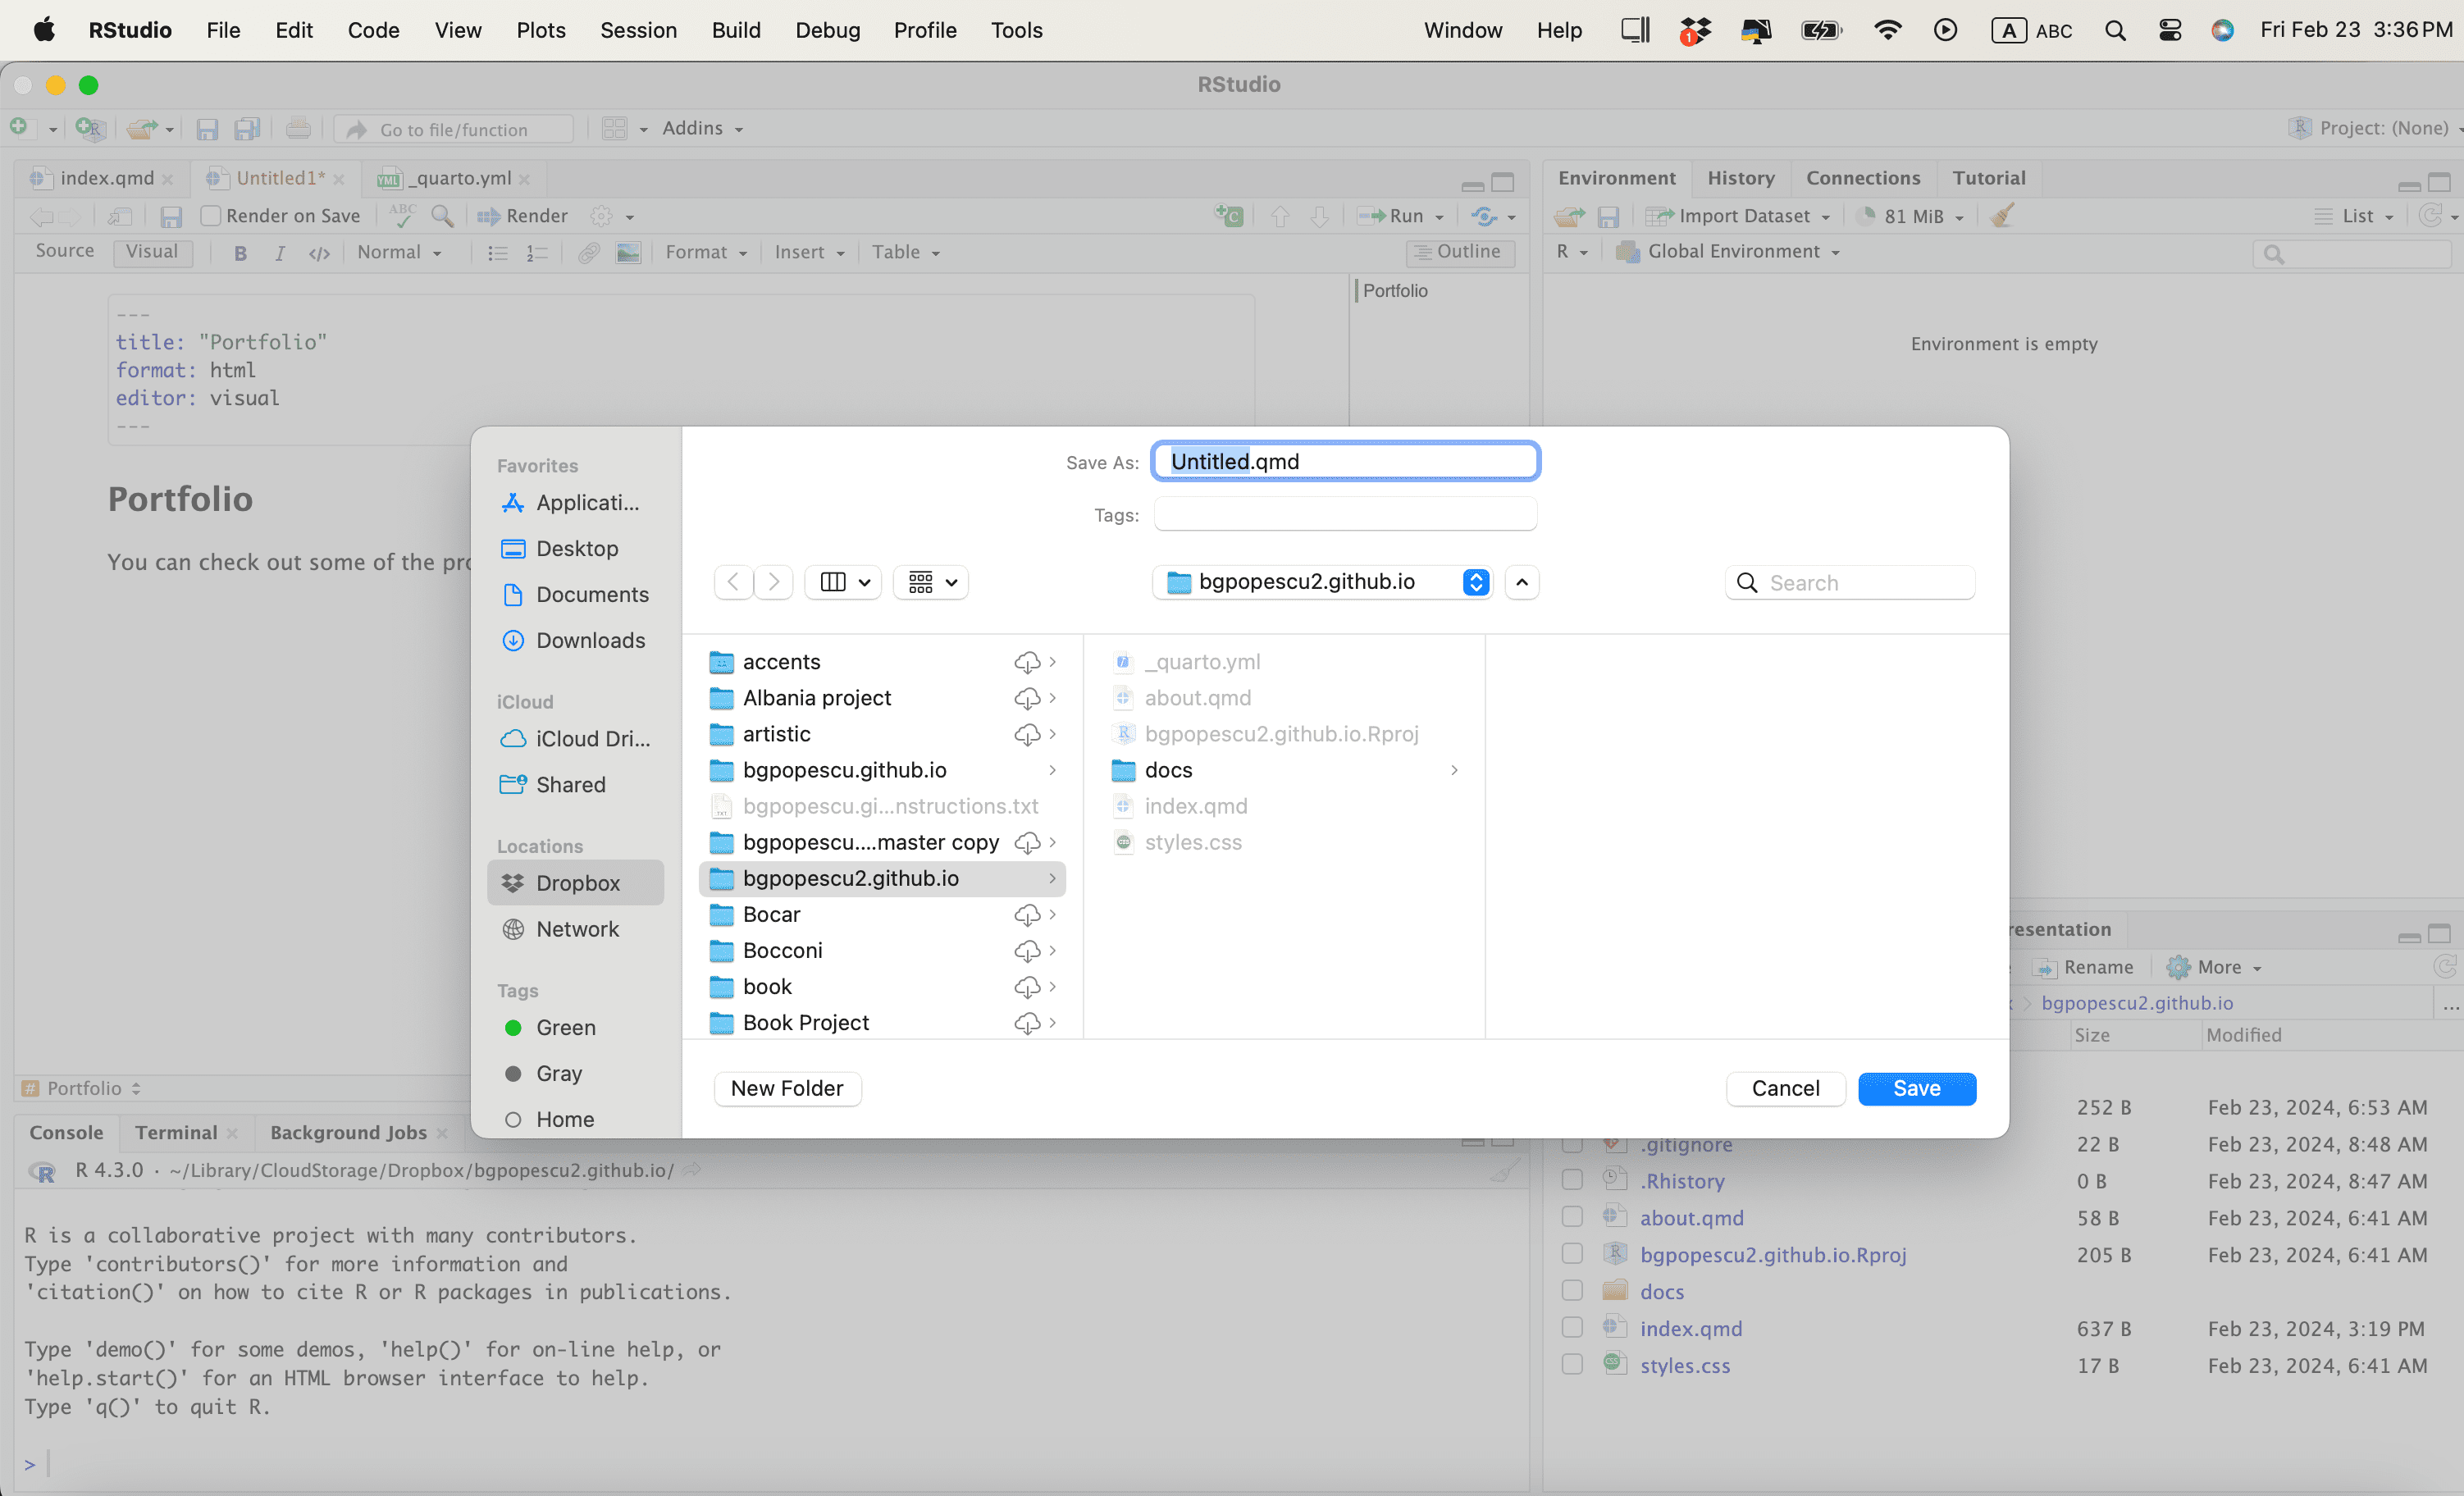Click the clear environment broom icon
Screen dimensions: 2464x1496
point(2002,216)
